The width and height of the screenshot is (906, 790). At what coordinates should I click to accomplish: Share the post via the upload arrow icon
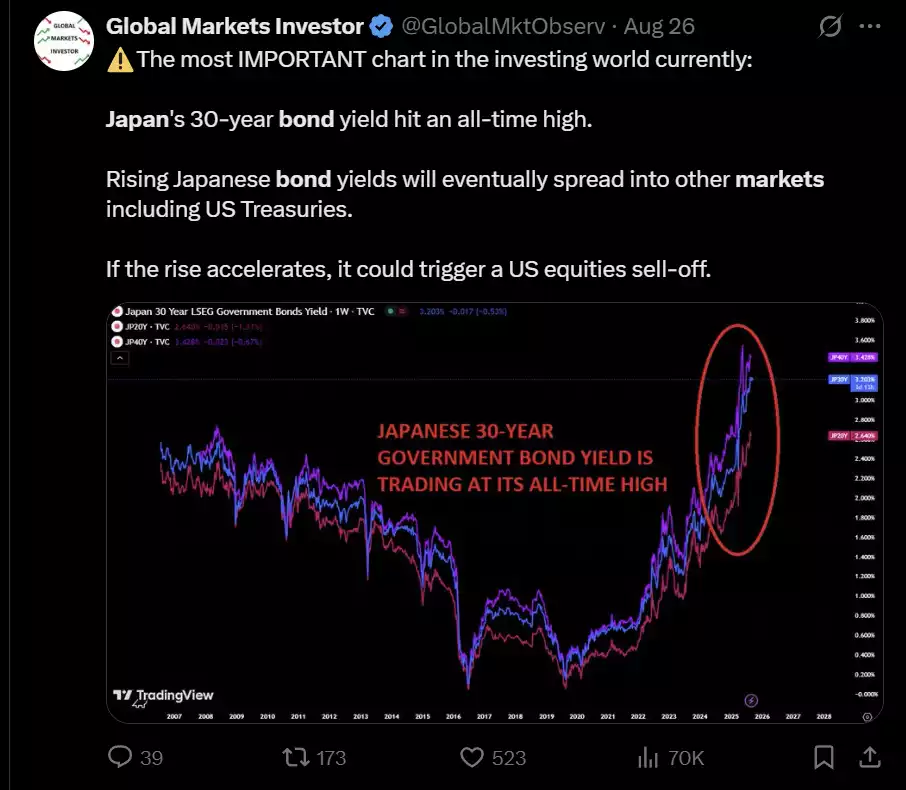pos(869,756)
